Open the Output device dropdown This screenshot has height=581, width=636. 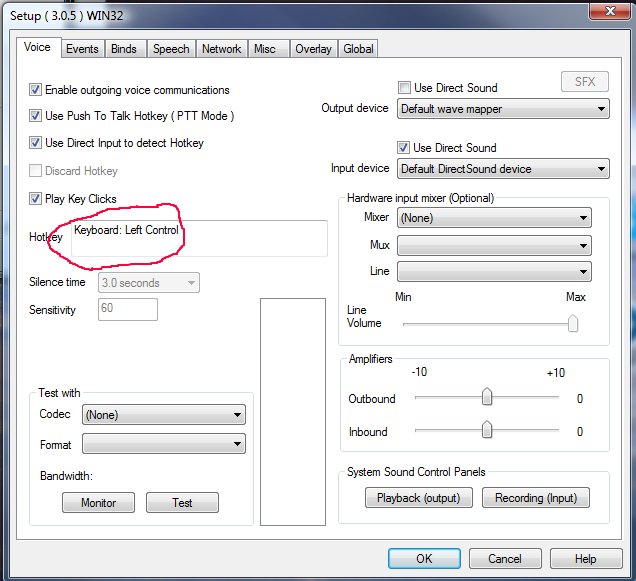(x=503, y=108)
